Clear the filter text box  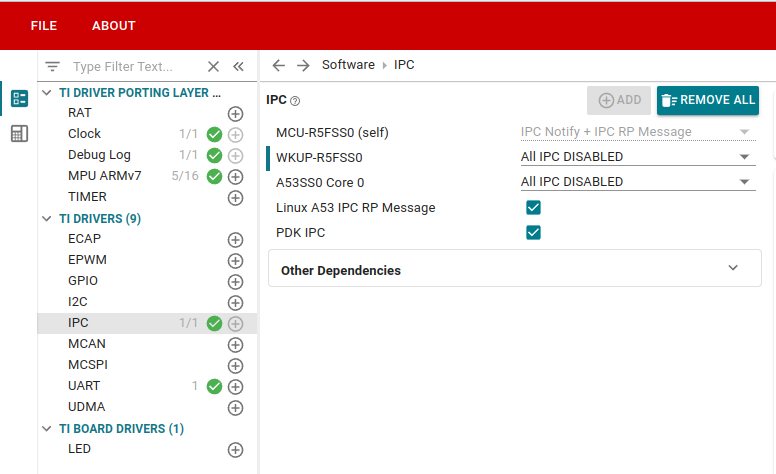pos(213,67)
